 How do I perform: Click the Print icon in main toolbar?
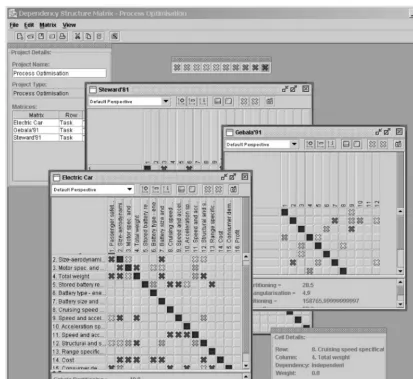pyautogui.click(x=63, y=36)
